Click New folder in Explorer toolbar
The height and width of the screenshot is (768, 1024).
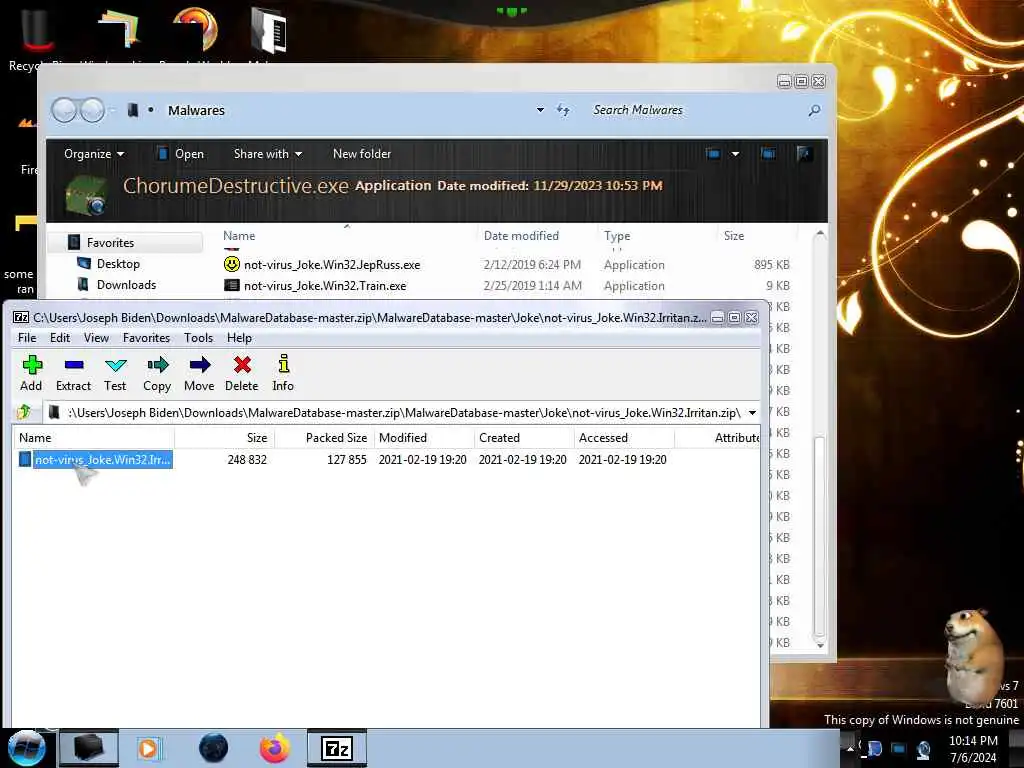(362, 154)
